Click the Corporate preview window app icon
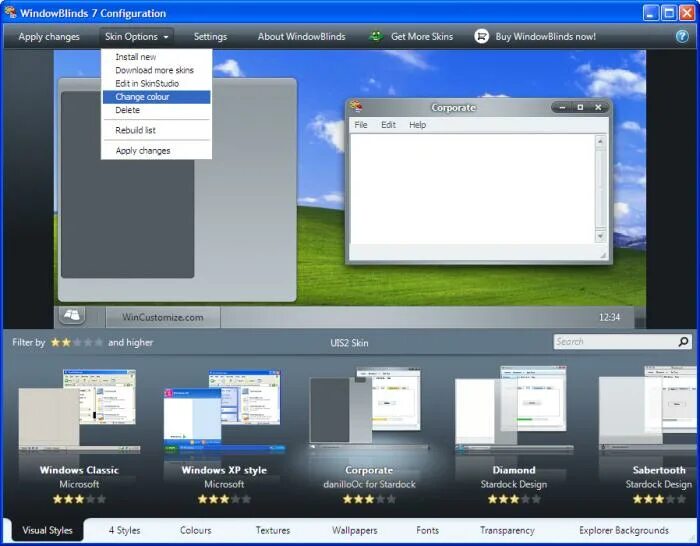Screen dimensions: 700x546 tap(356, 106)
